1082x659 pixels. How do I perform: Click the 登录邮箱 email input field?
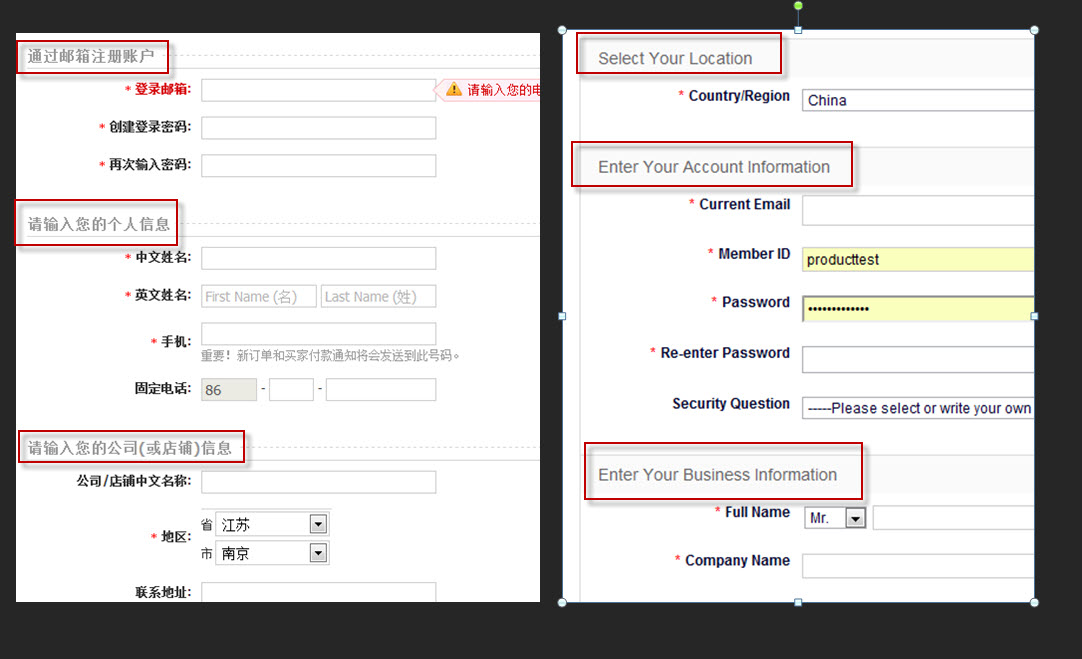coord(318,90)
